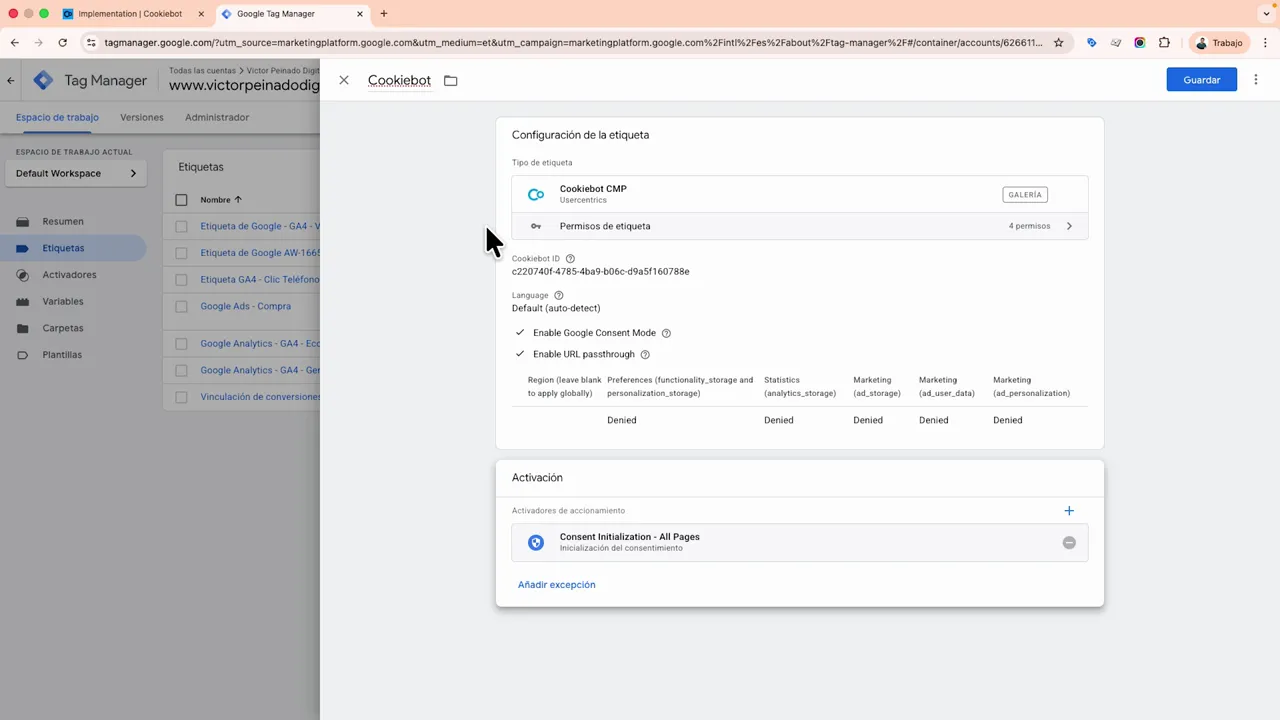The height and width of the screenshot is (720, 1280).
Task: Click the Tag Manager logo
Action: (43, 81)
